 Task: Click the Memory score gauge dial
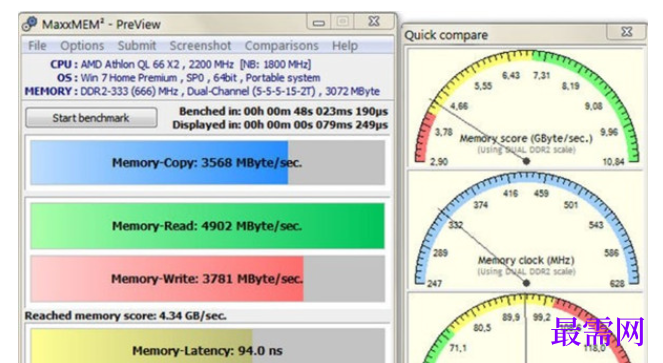525,108
